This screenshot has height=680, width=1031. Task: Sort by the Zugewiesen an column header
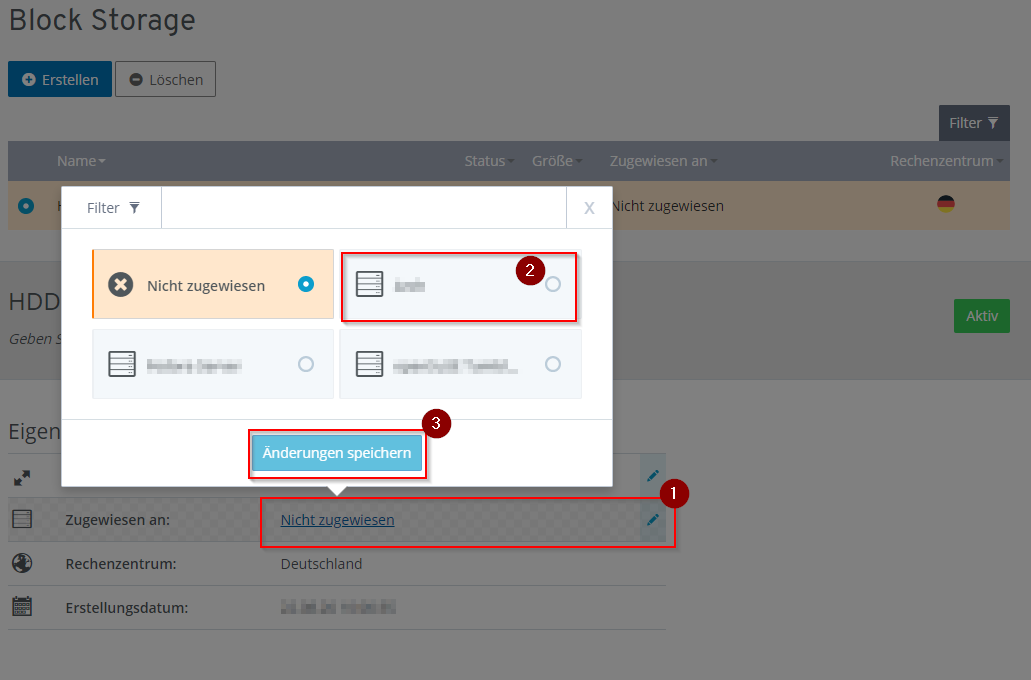coord(663,161)
